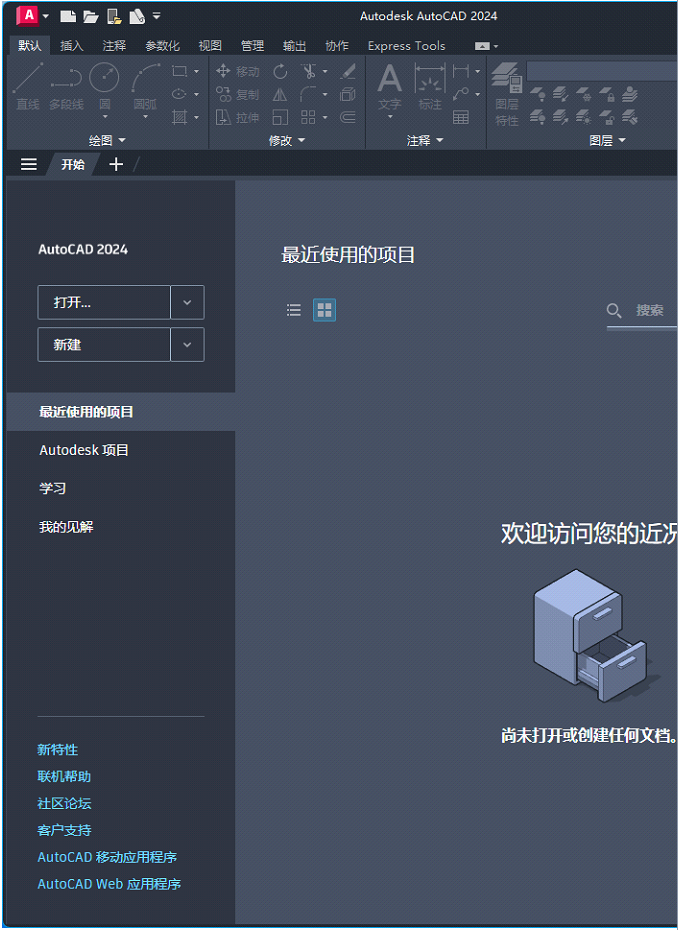This screenshot has height=930, width=678.
Task: Open the Customize Quick Access Toolbar dropdown
Action: pyautogui.click(x=157, y=16)
